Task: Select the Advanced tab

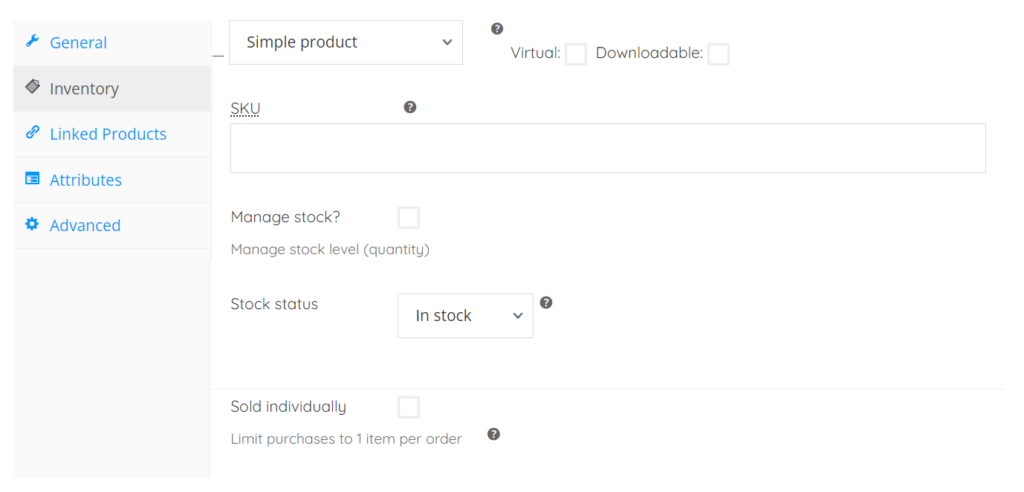Action: point(85,226)
